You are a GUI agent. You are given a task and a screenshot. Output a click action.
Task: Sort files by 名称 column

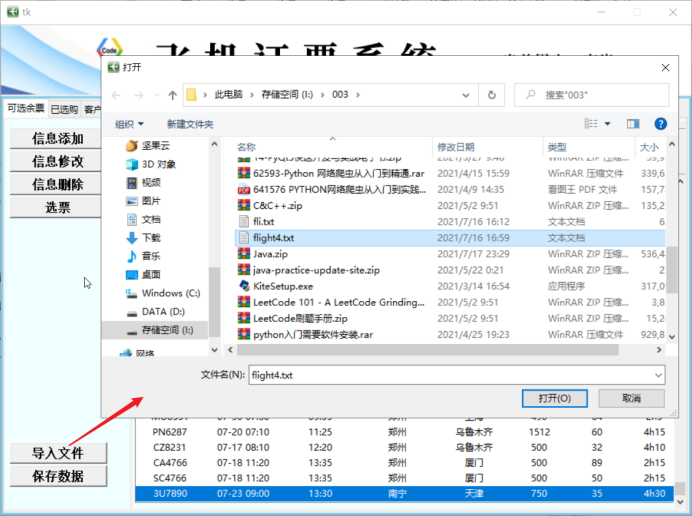pos(246,147)
